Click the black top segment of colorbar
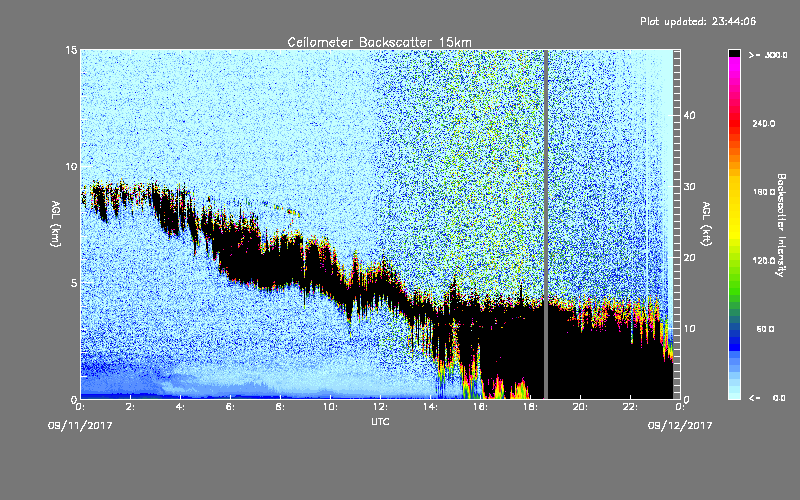The height and width of the screenshot is (500, 800). click(x=734, y=53)
